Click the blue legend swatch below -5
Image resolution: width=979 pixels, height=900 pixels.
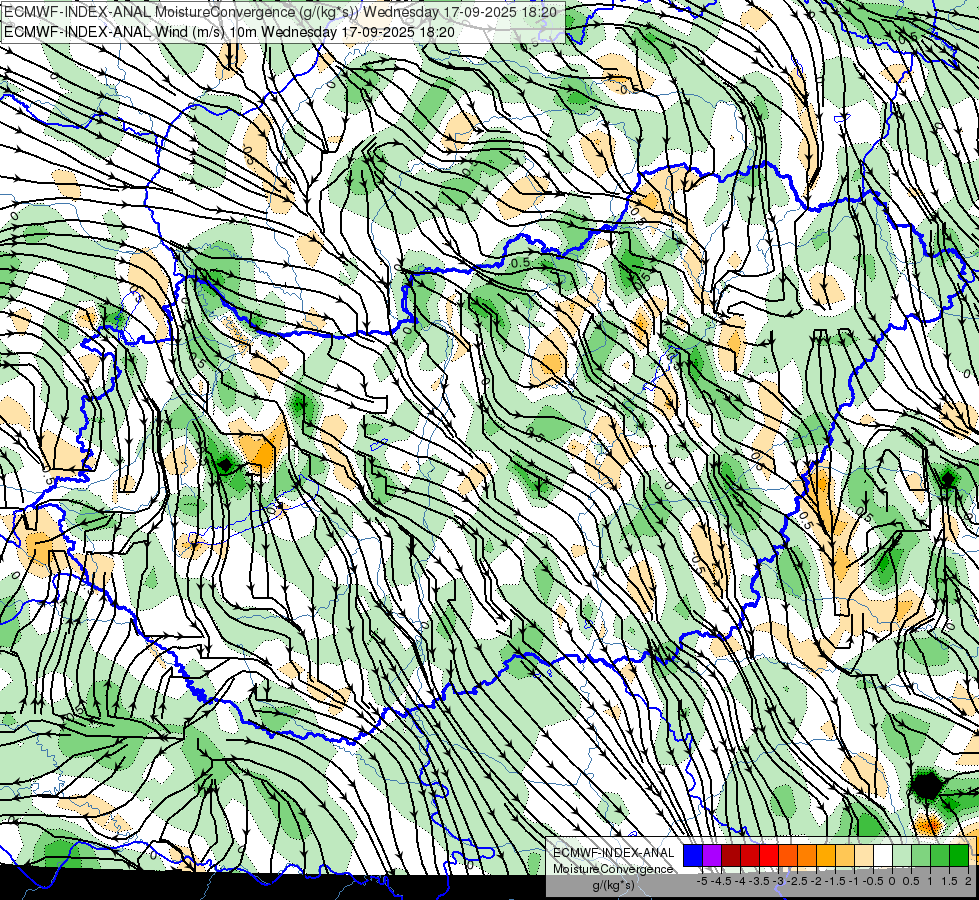(x=693, y=856)
